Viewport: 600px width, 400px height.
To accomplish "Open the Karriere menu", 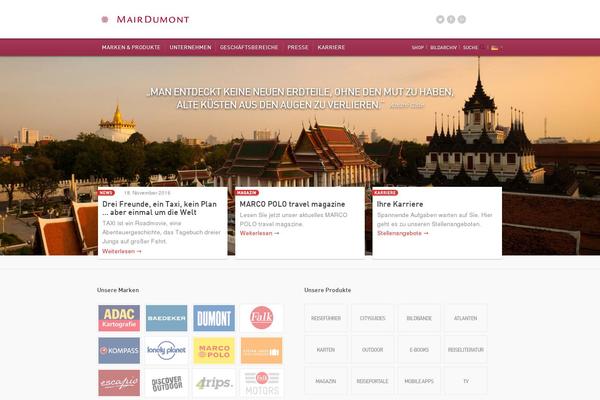I will (331, 47).
